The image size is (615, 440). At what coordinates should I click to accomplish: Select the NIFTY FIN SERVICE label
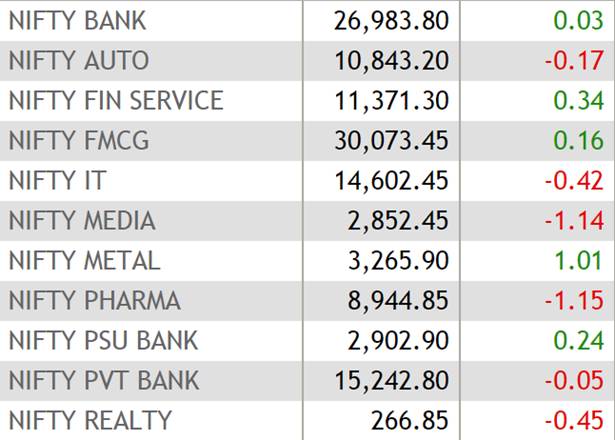tap(115, 101)
